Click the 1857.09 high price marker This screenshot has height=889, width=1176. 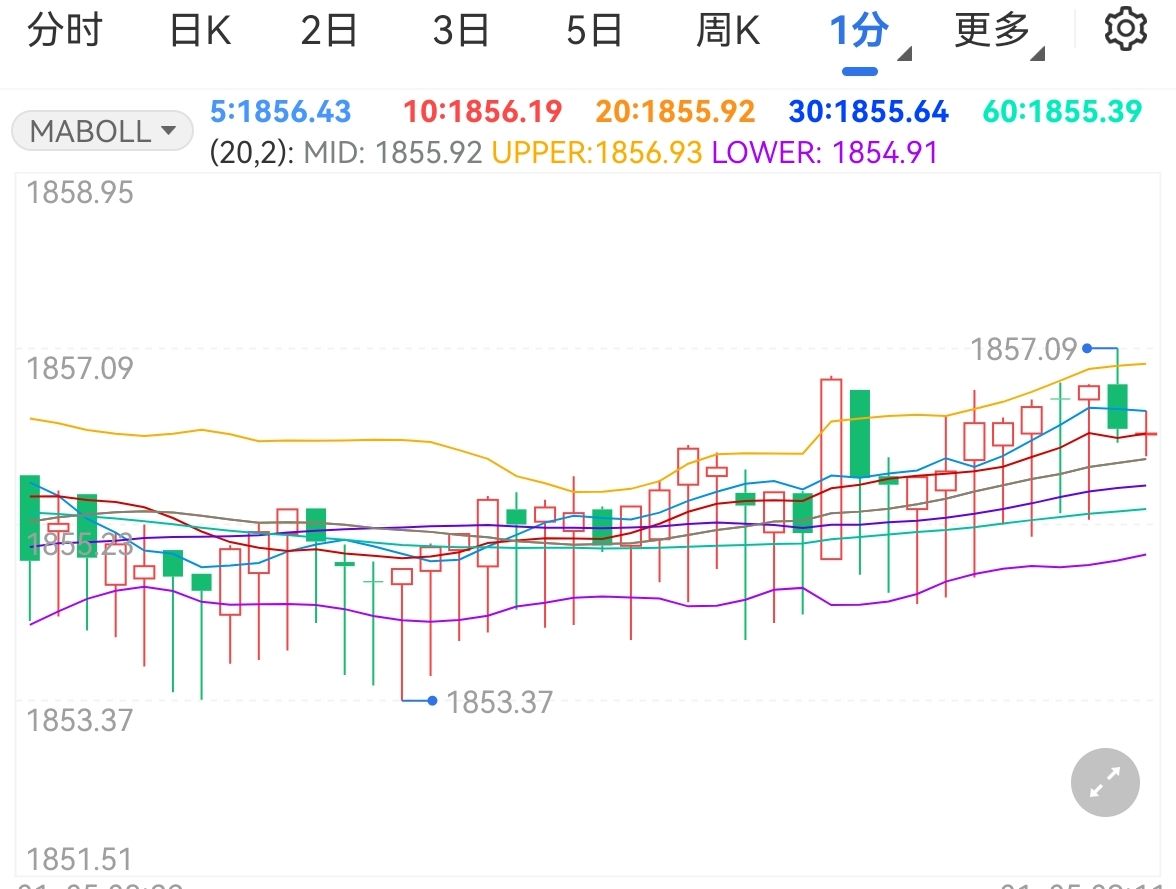[x=1024, y=349]
